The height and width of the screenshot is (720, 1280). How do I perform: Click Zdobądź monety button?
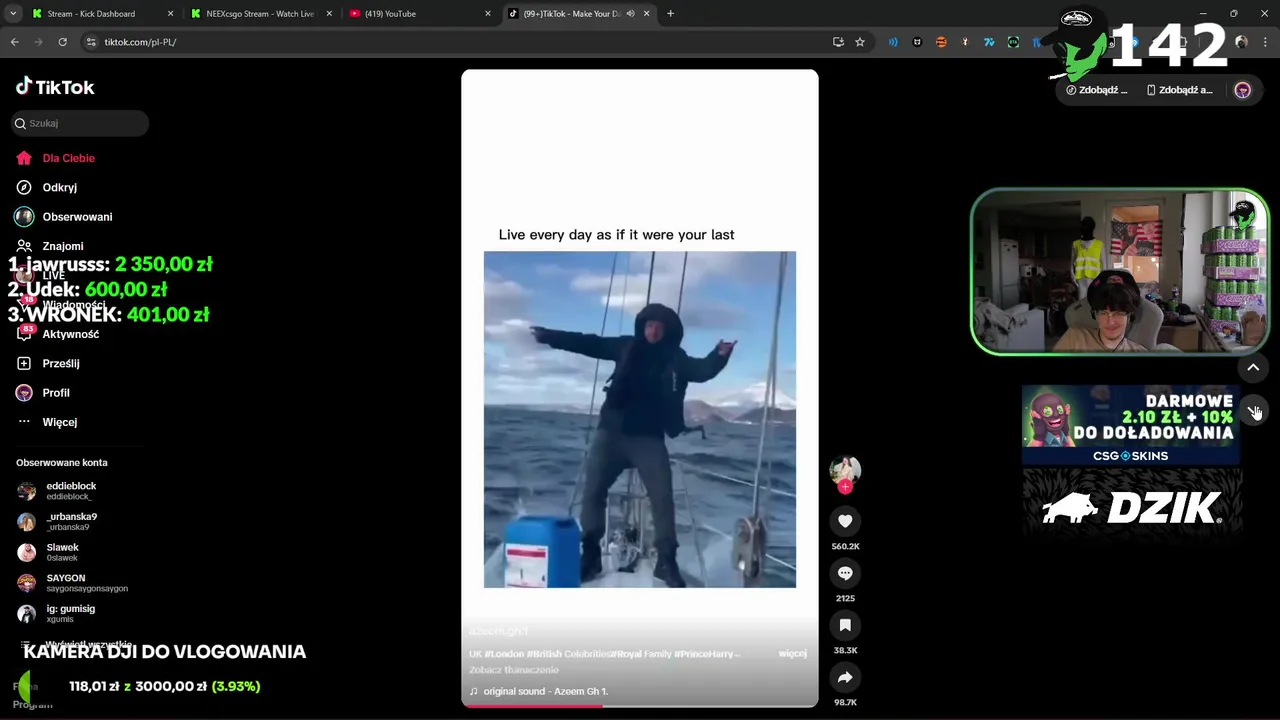point(1097,90)
